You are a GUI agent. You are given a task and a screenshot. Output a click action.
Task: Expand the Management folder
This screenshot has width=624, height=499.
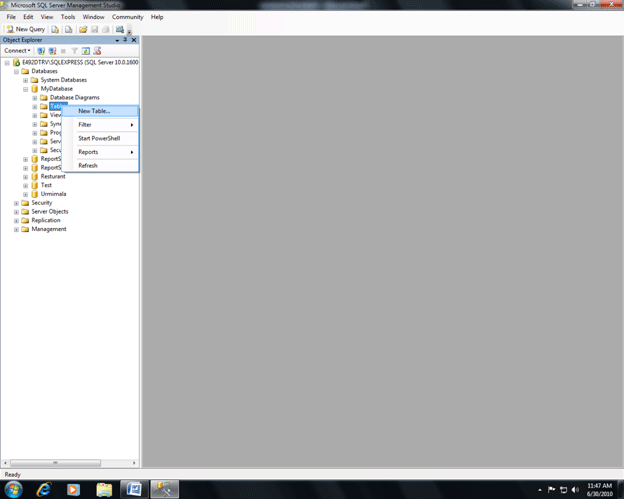[x=16, y=229]
